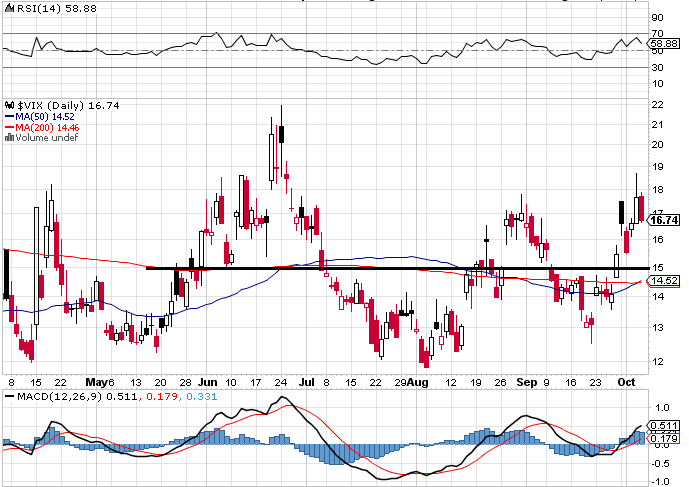This screenshot has height=487, width=689.
Task: Click the RSI(14) 58.88 indicator label
Action: tap(47, 6)
